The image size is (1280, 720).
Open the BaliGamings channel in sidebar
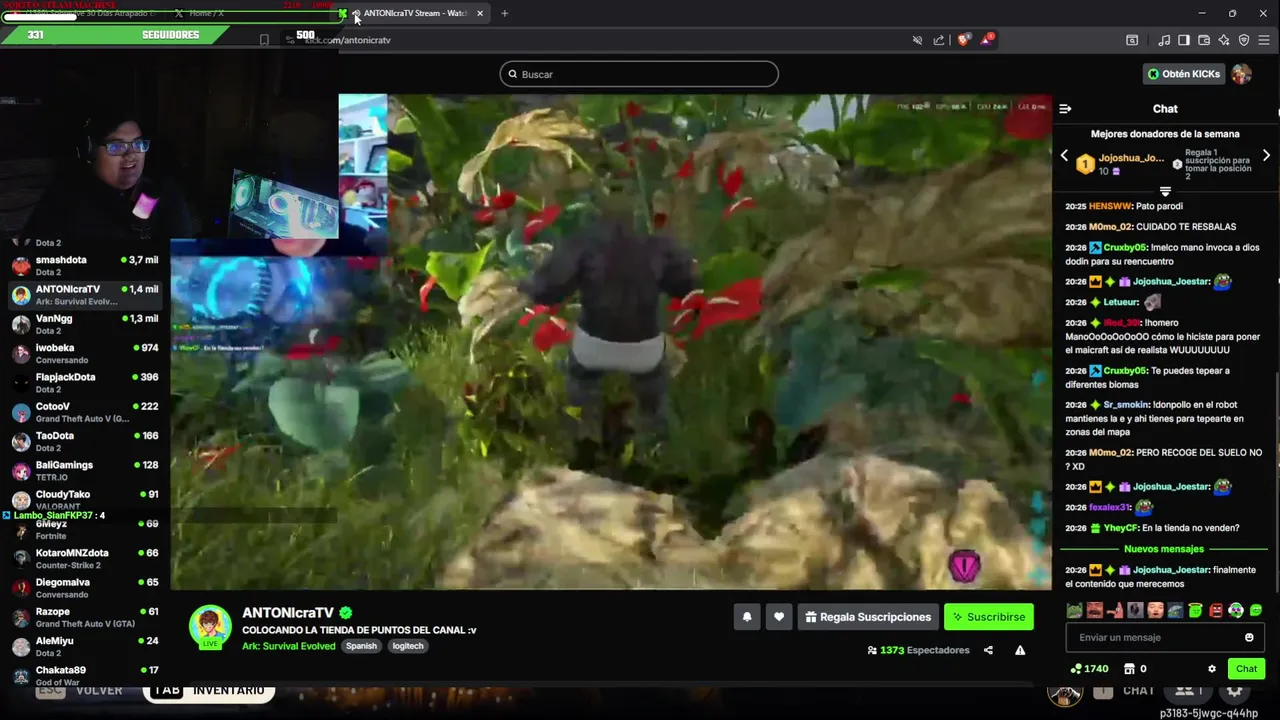(85, 470)
